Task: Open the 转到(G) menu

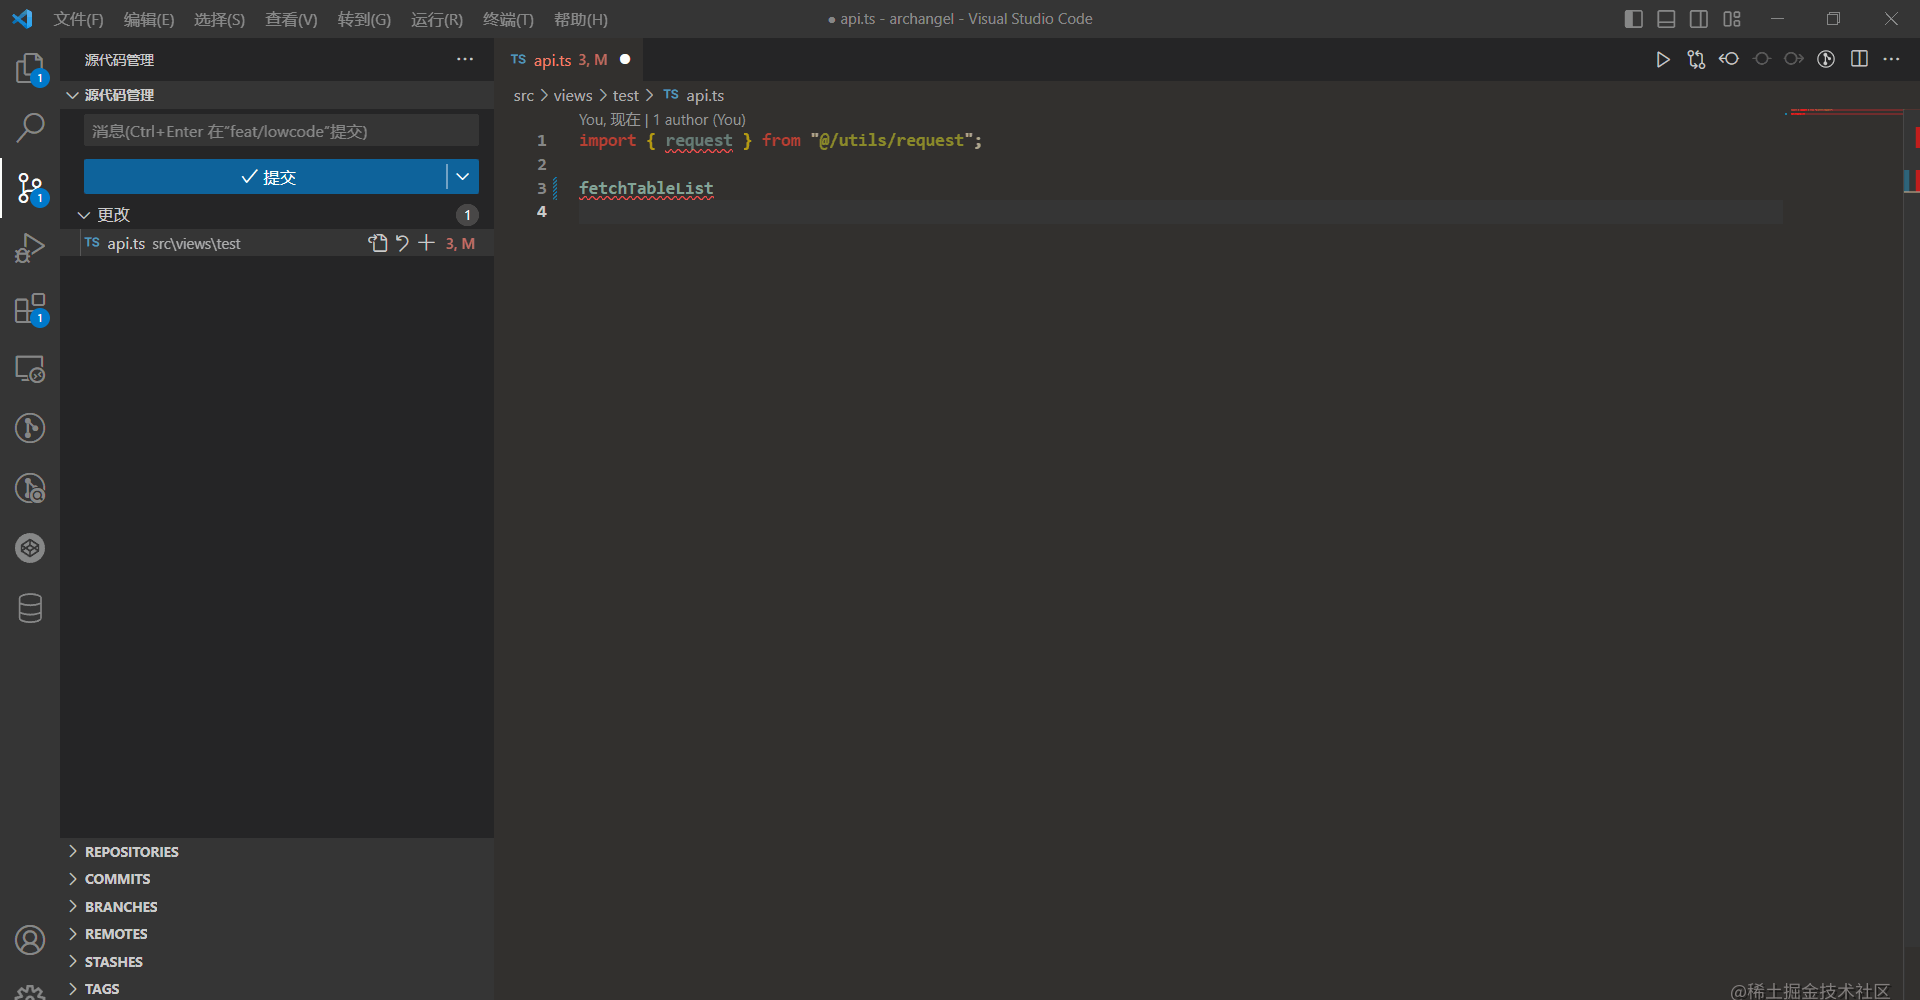Action: pyautogui.click(x=364, y=19)
